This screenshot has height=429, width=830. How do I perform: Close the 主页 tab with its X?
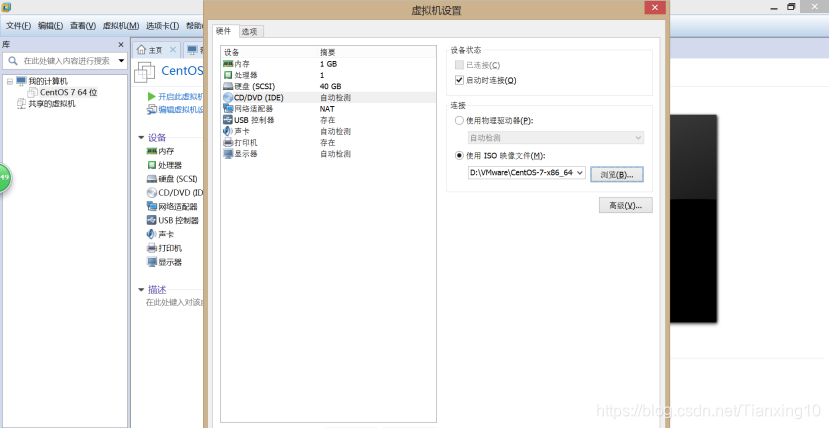pyautogui.click(x=173, y=50)
